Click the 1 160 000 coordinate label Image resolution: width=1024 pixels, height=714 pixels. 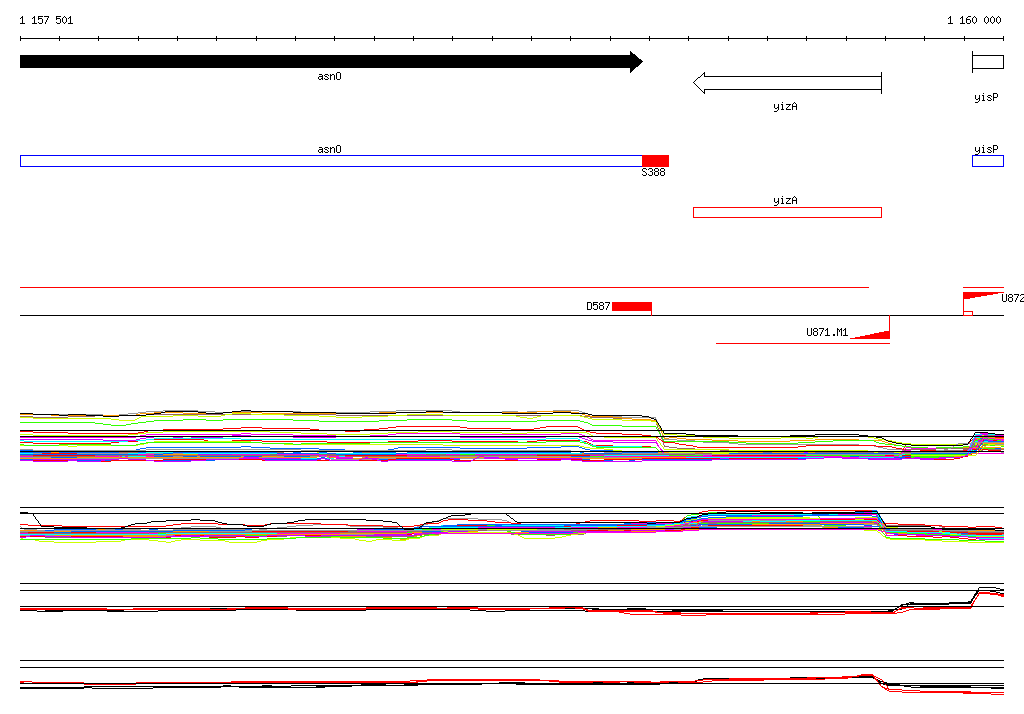(x=974, y=20)
